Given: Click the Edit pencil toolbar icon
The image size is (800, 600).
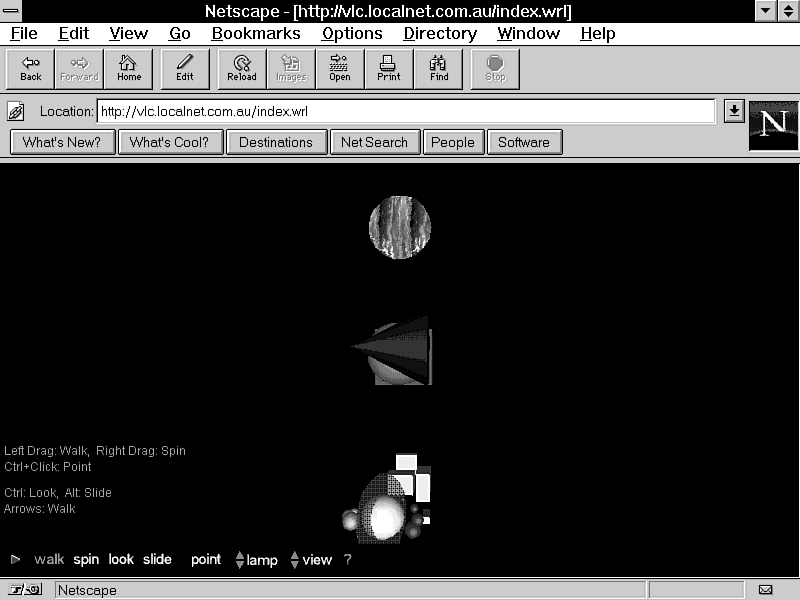Looking at the screenshot, I should (185, 68).
